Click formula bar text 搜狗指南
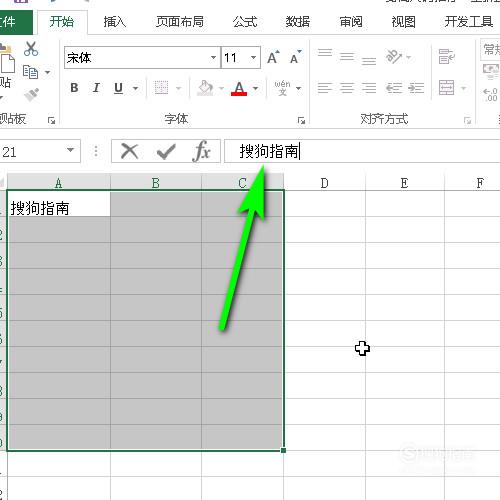Screen dimensions: 500x500 (x=269, y=151)
